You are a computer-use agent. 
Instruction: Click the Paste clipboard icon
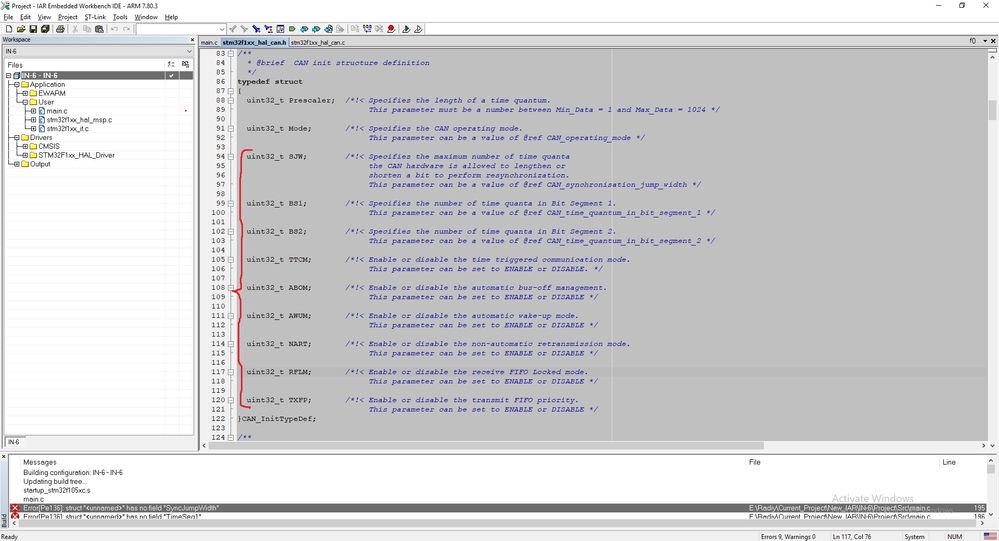tap(99, 29)
